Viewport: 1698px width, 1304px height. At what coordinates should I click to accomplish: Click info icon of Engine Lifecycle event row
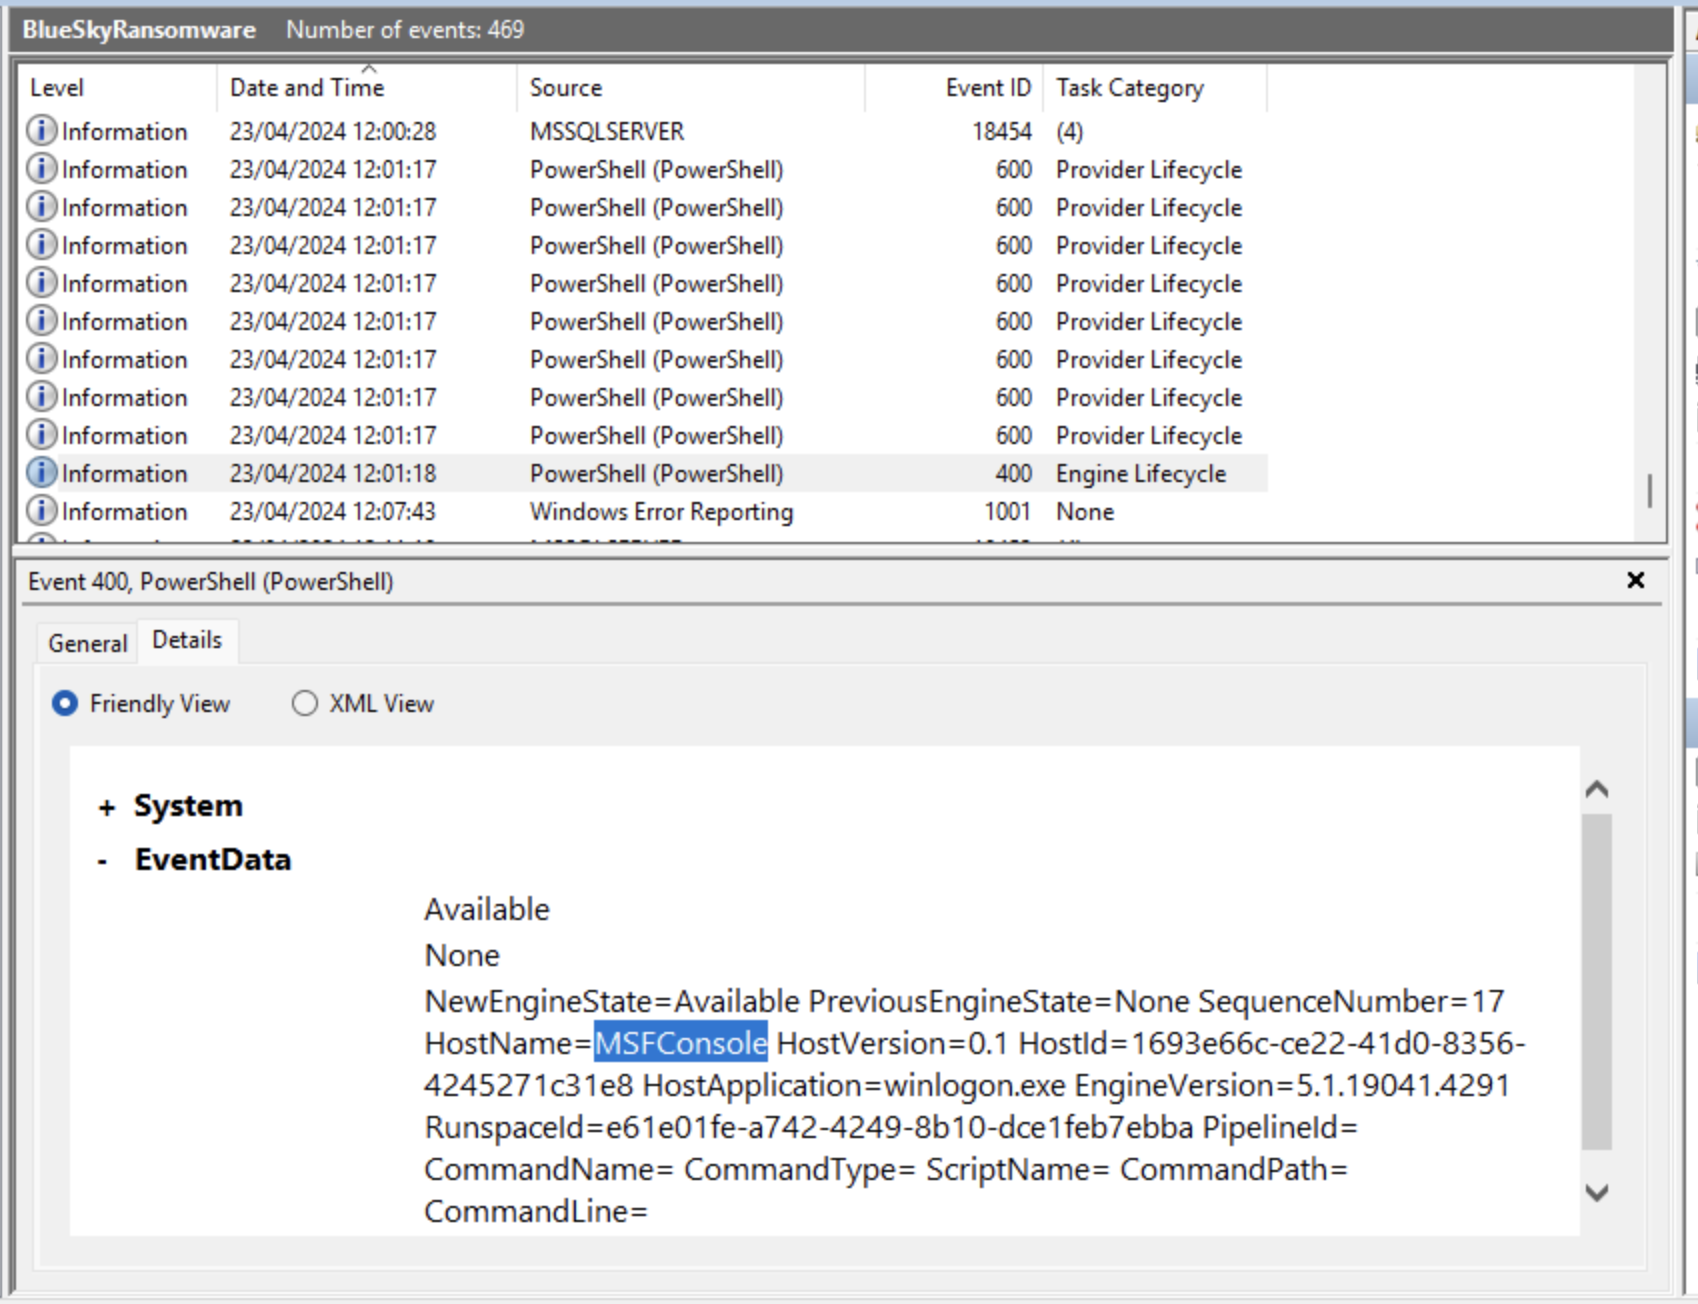[41, 473]
